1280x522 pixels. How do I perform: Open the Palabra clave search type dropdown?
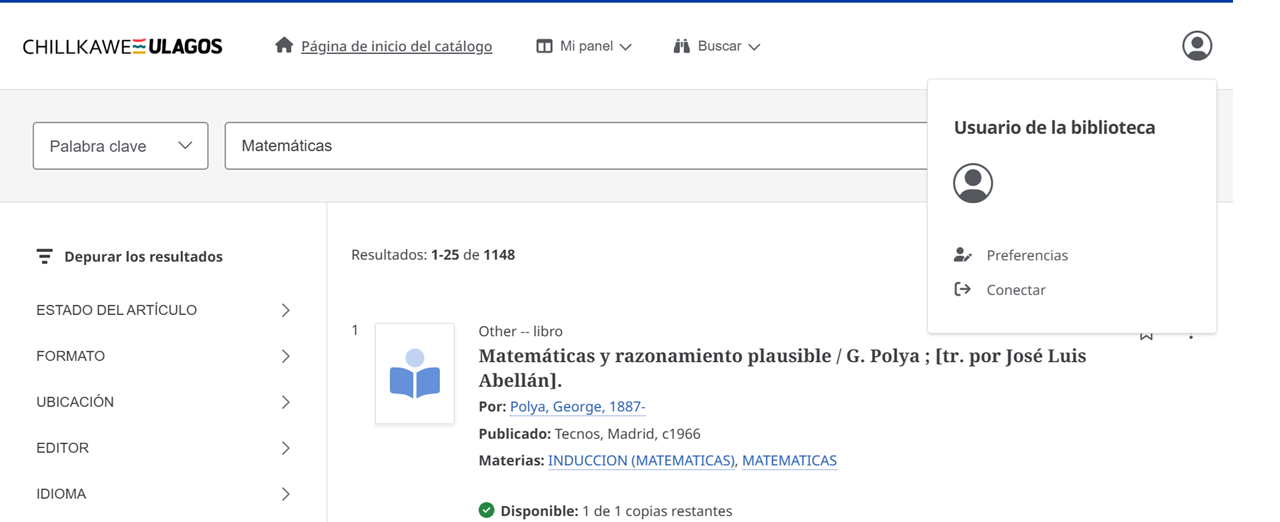pyautogui.click(x=120, y=146)
